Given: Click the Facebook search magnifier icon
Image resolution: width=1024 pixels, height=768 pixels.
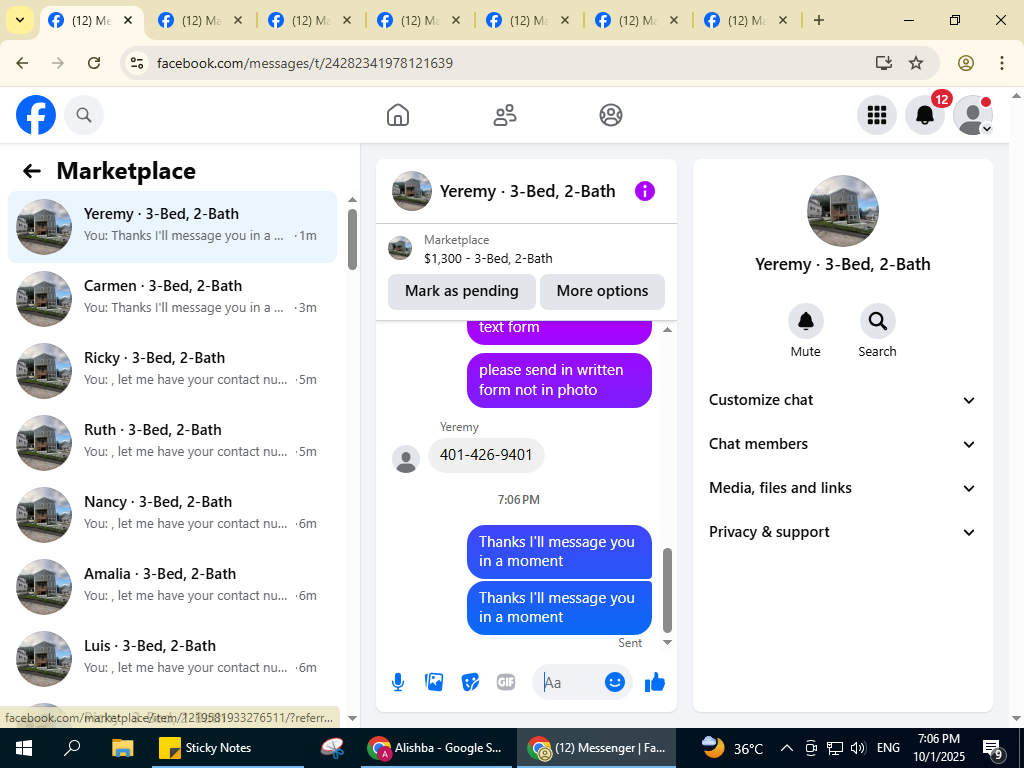Looking at the screenshot, I should click(x=84, y=115).
